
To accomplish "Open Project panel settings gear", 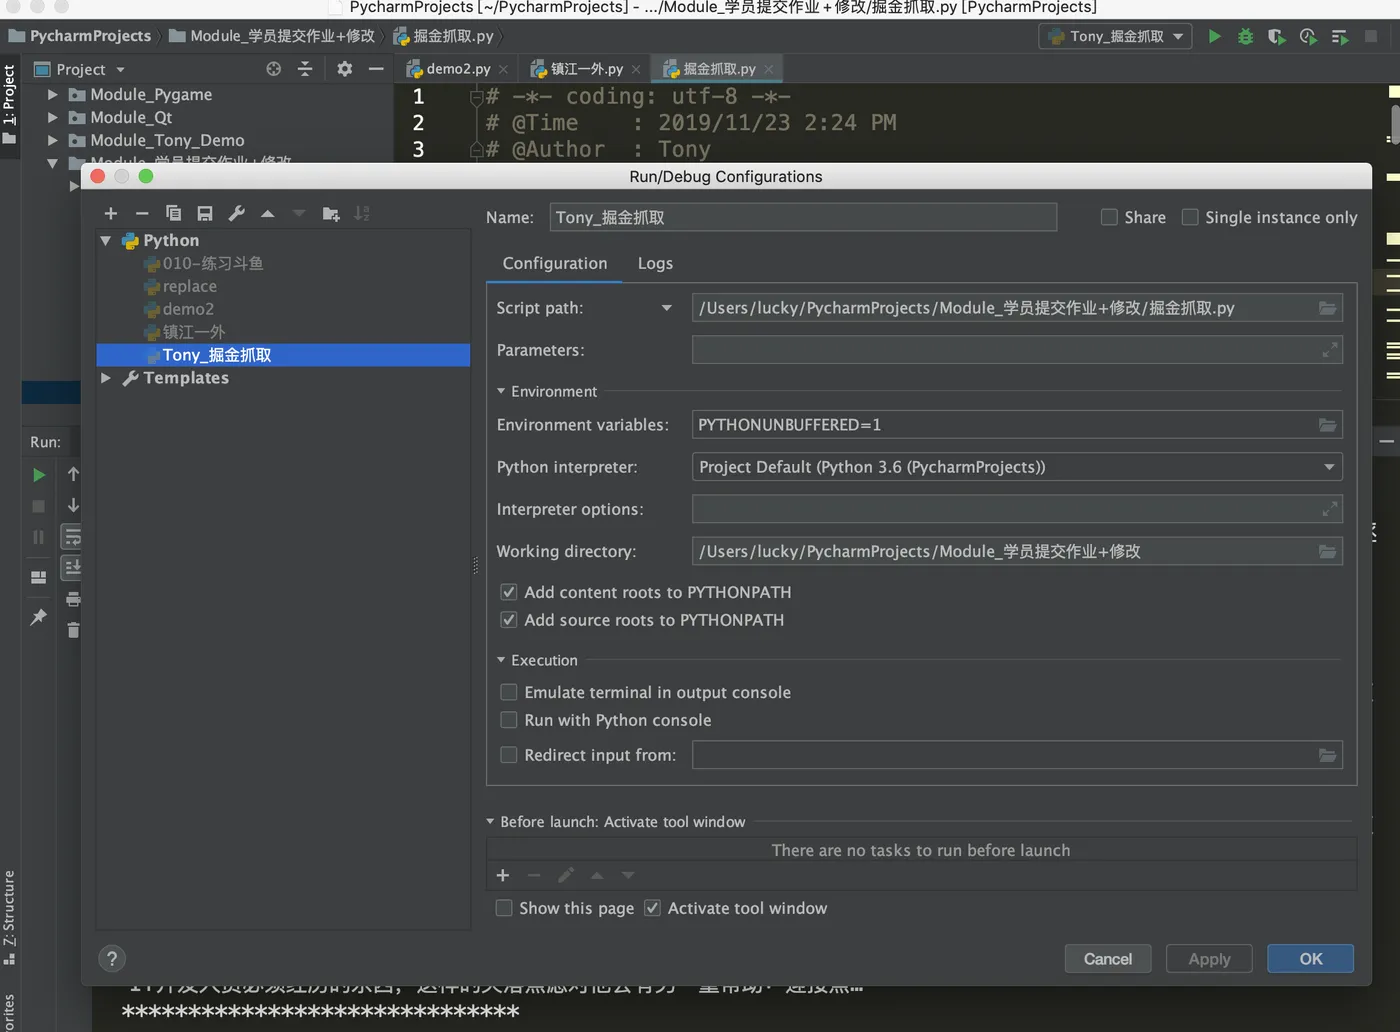I will click(344, 69).
